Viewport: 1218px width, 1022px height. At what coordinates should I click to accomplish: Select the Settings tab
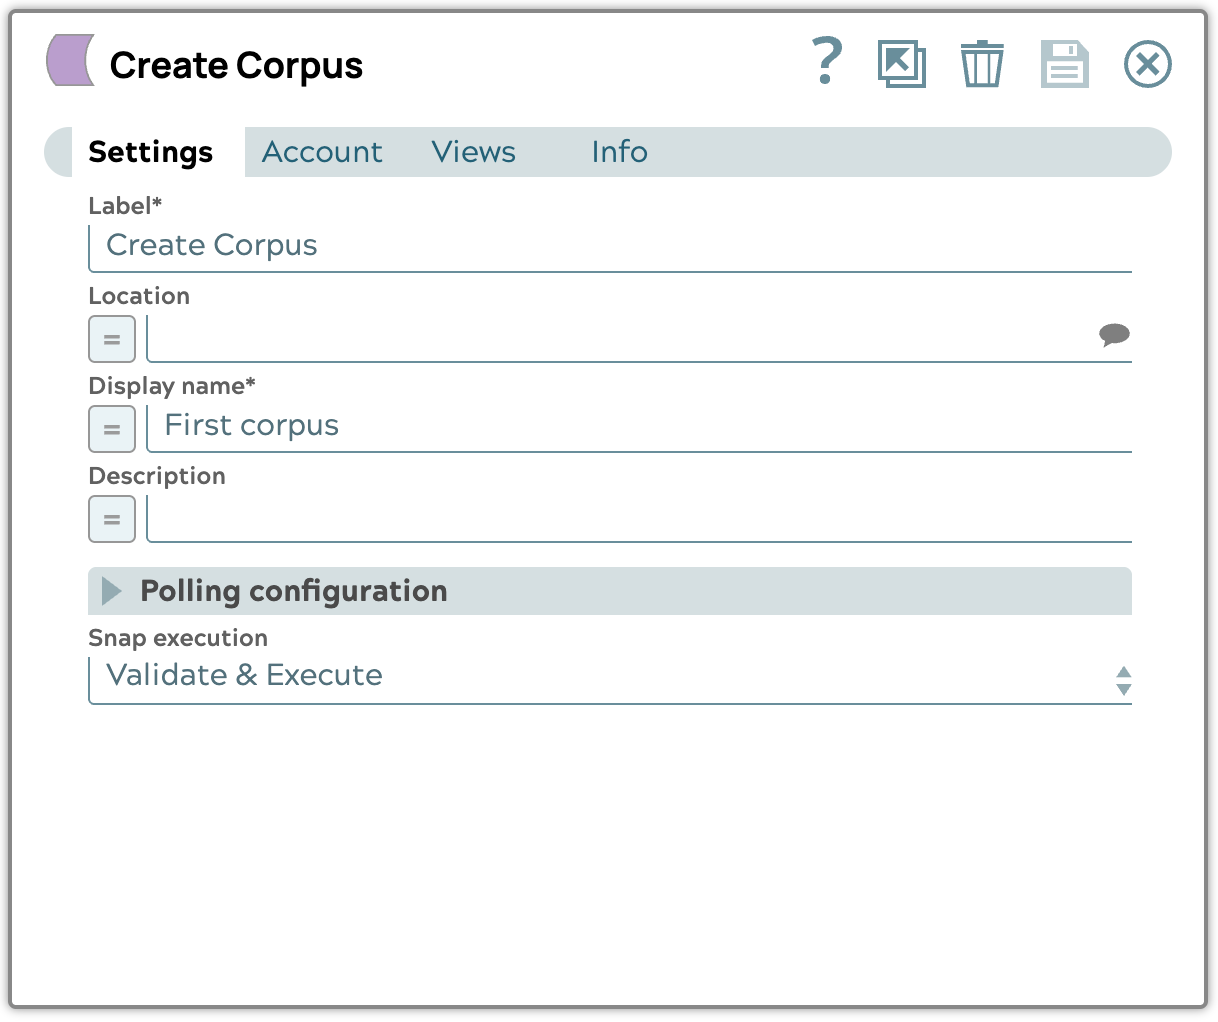point(151,152)
